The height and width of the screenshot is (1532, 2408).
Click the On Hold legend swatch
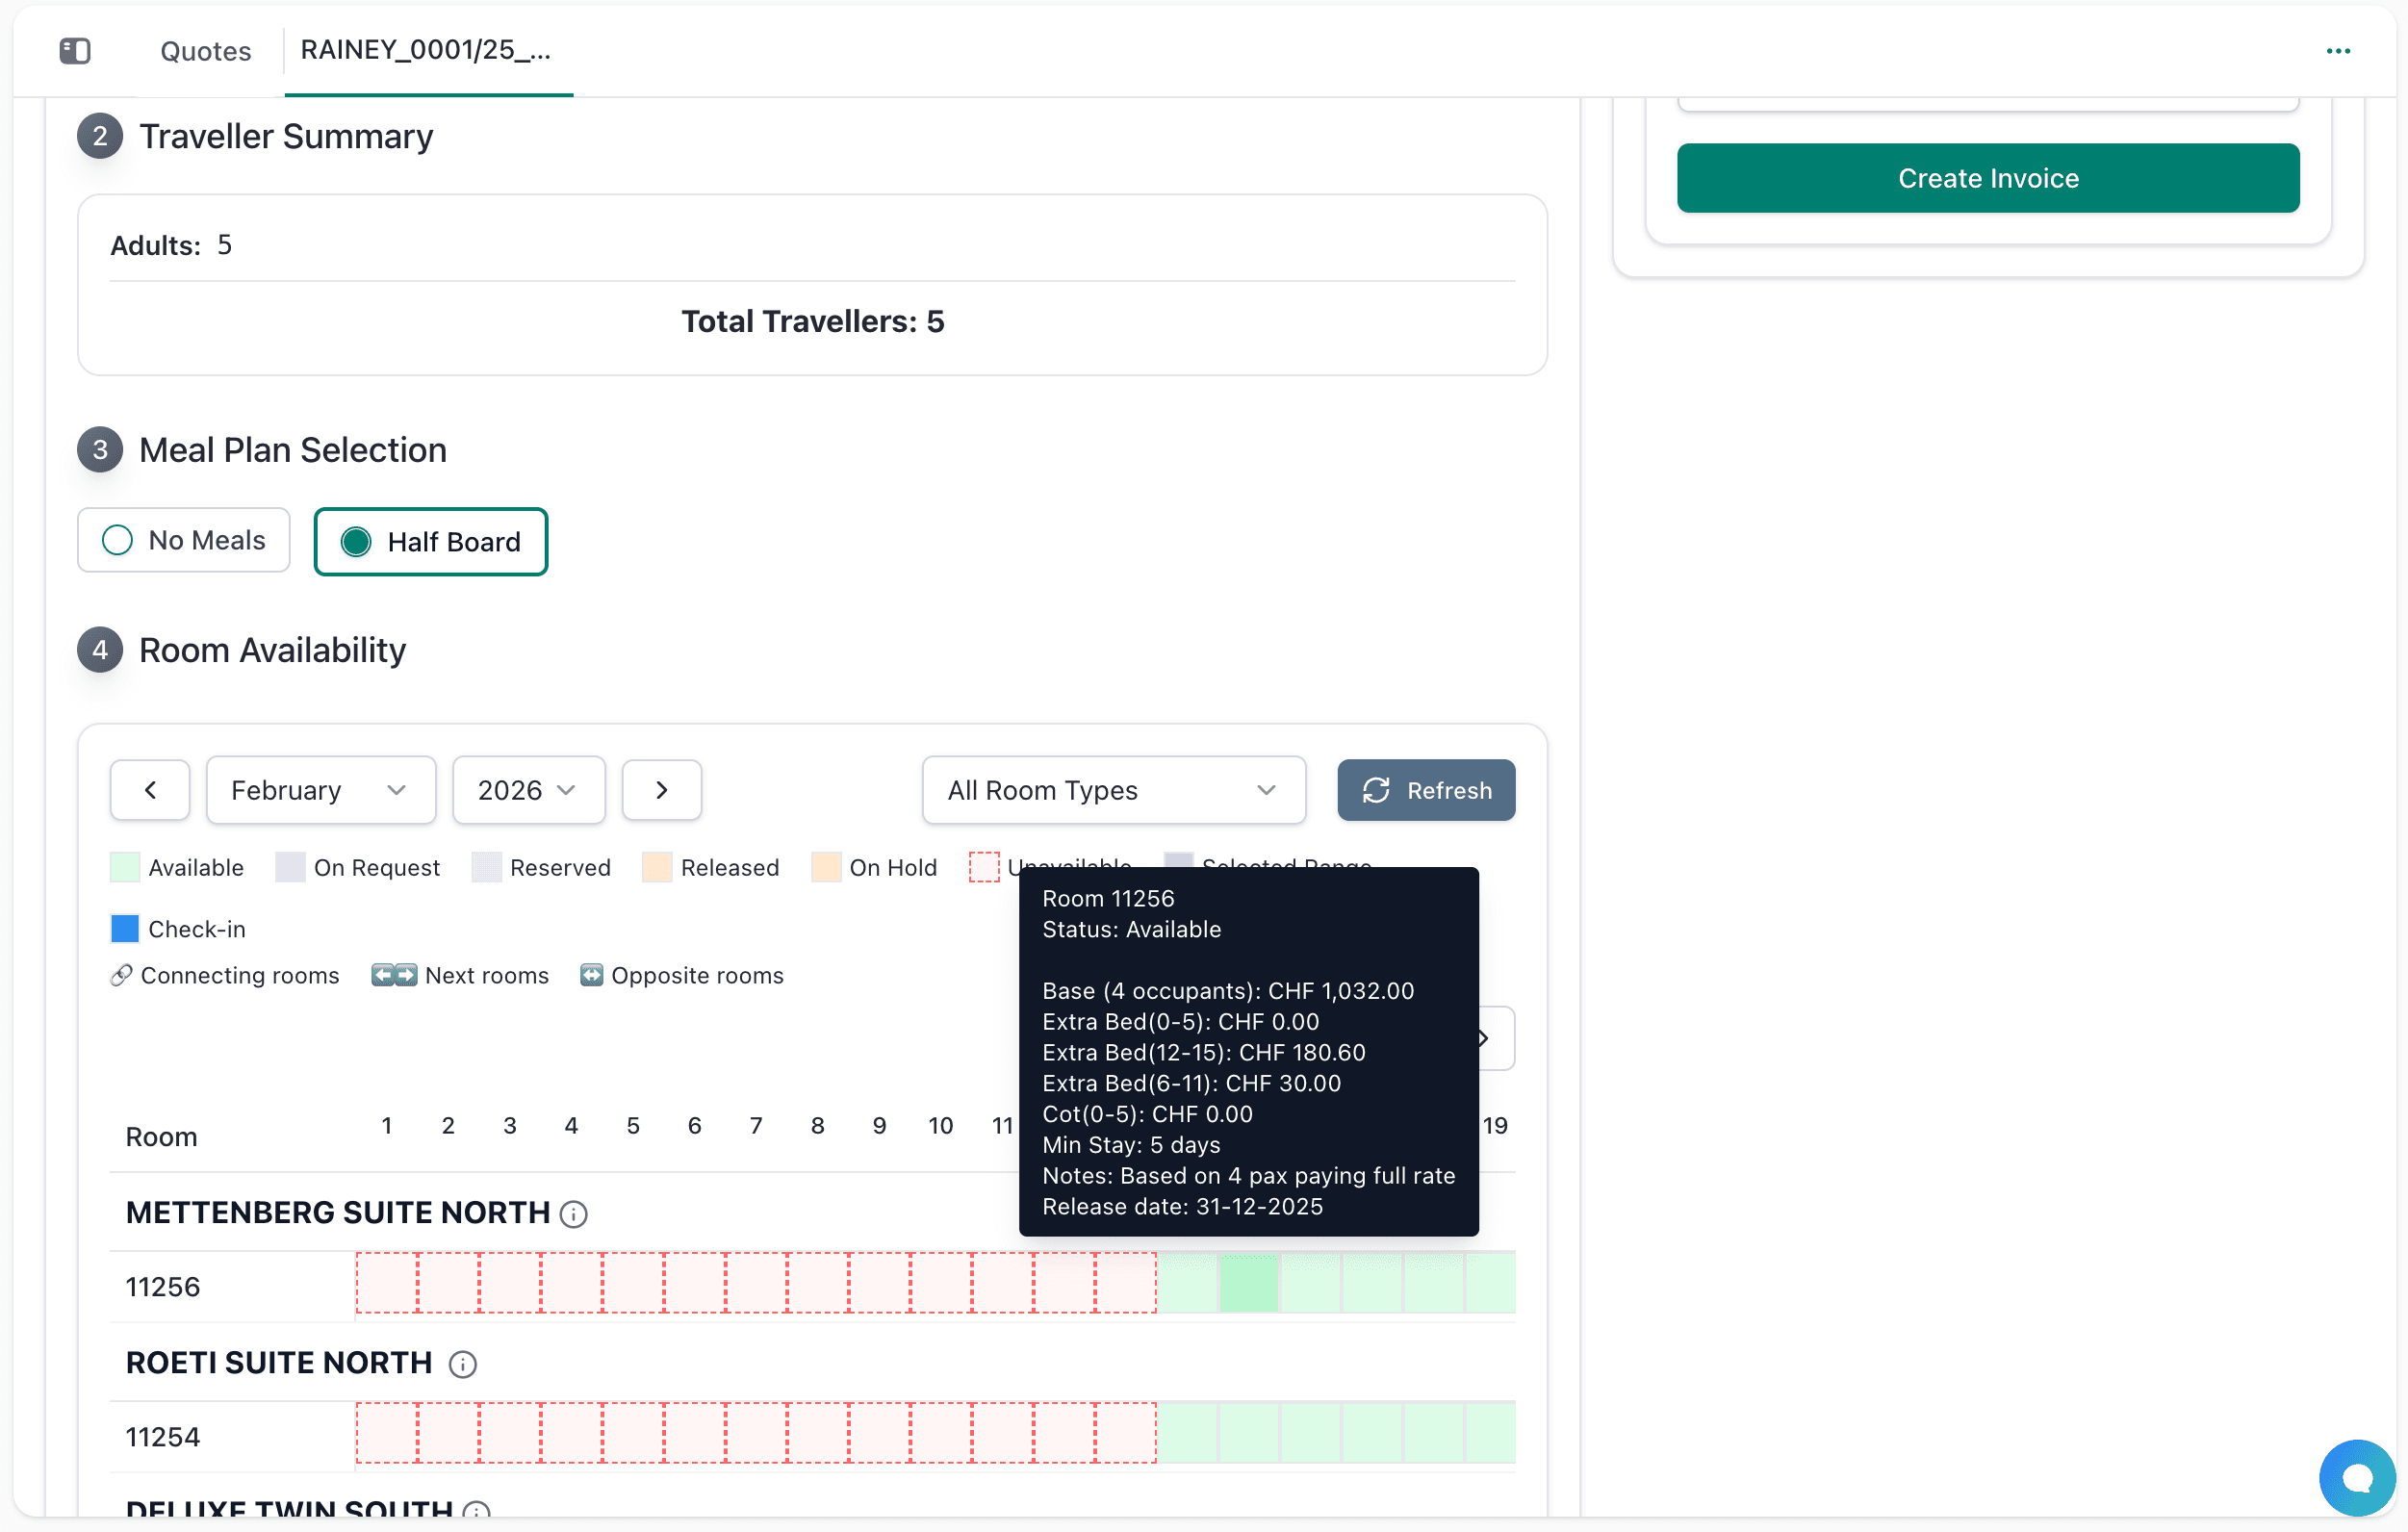[x=826, y=867]
